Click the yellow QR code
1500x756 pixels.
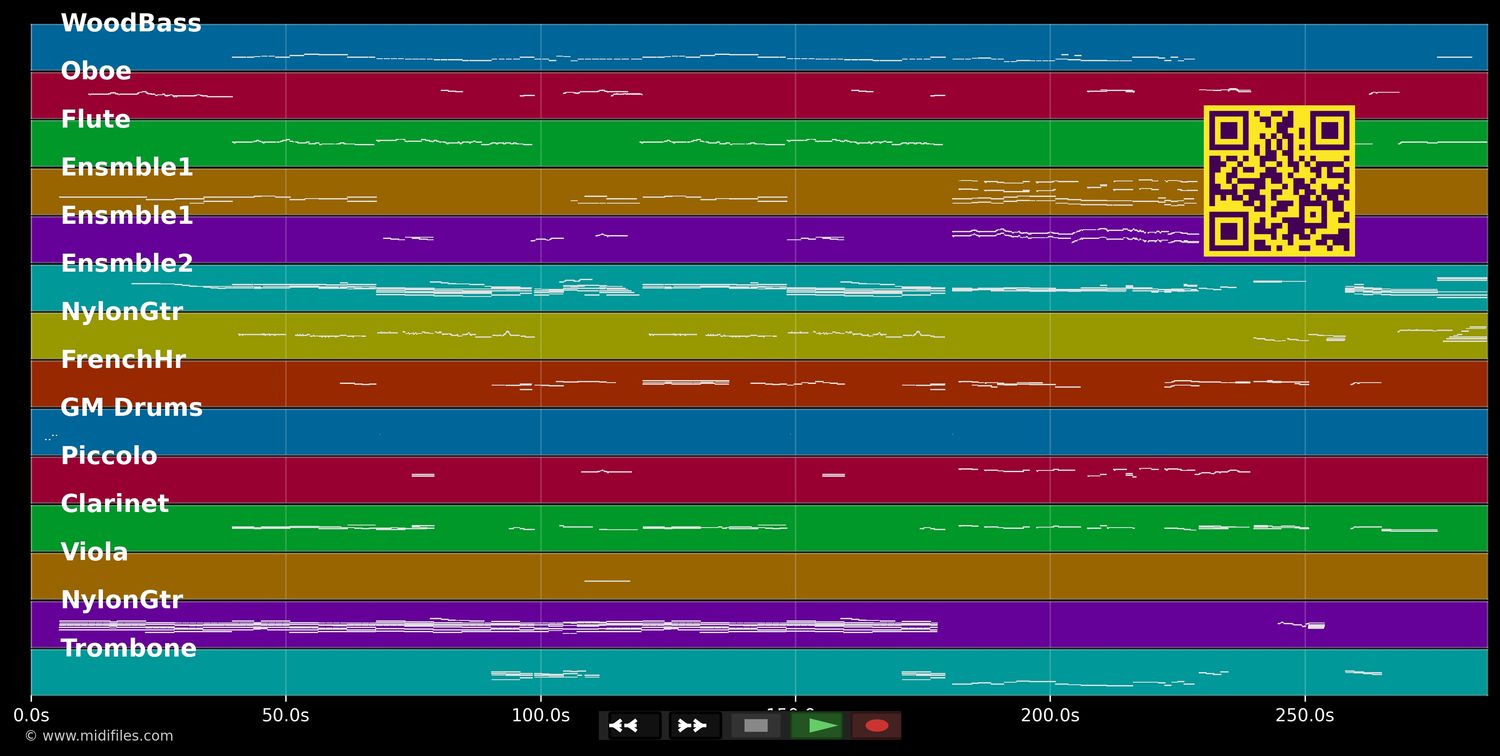1279,181
